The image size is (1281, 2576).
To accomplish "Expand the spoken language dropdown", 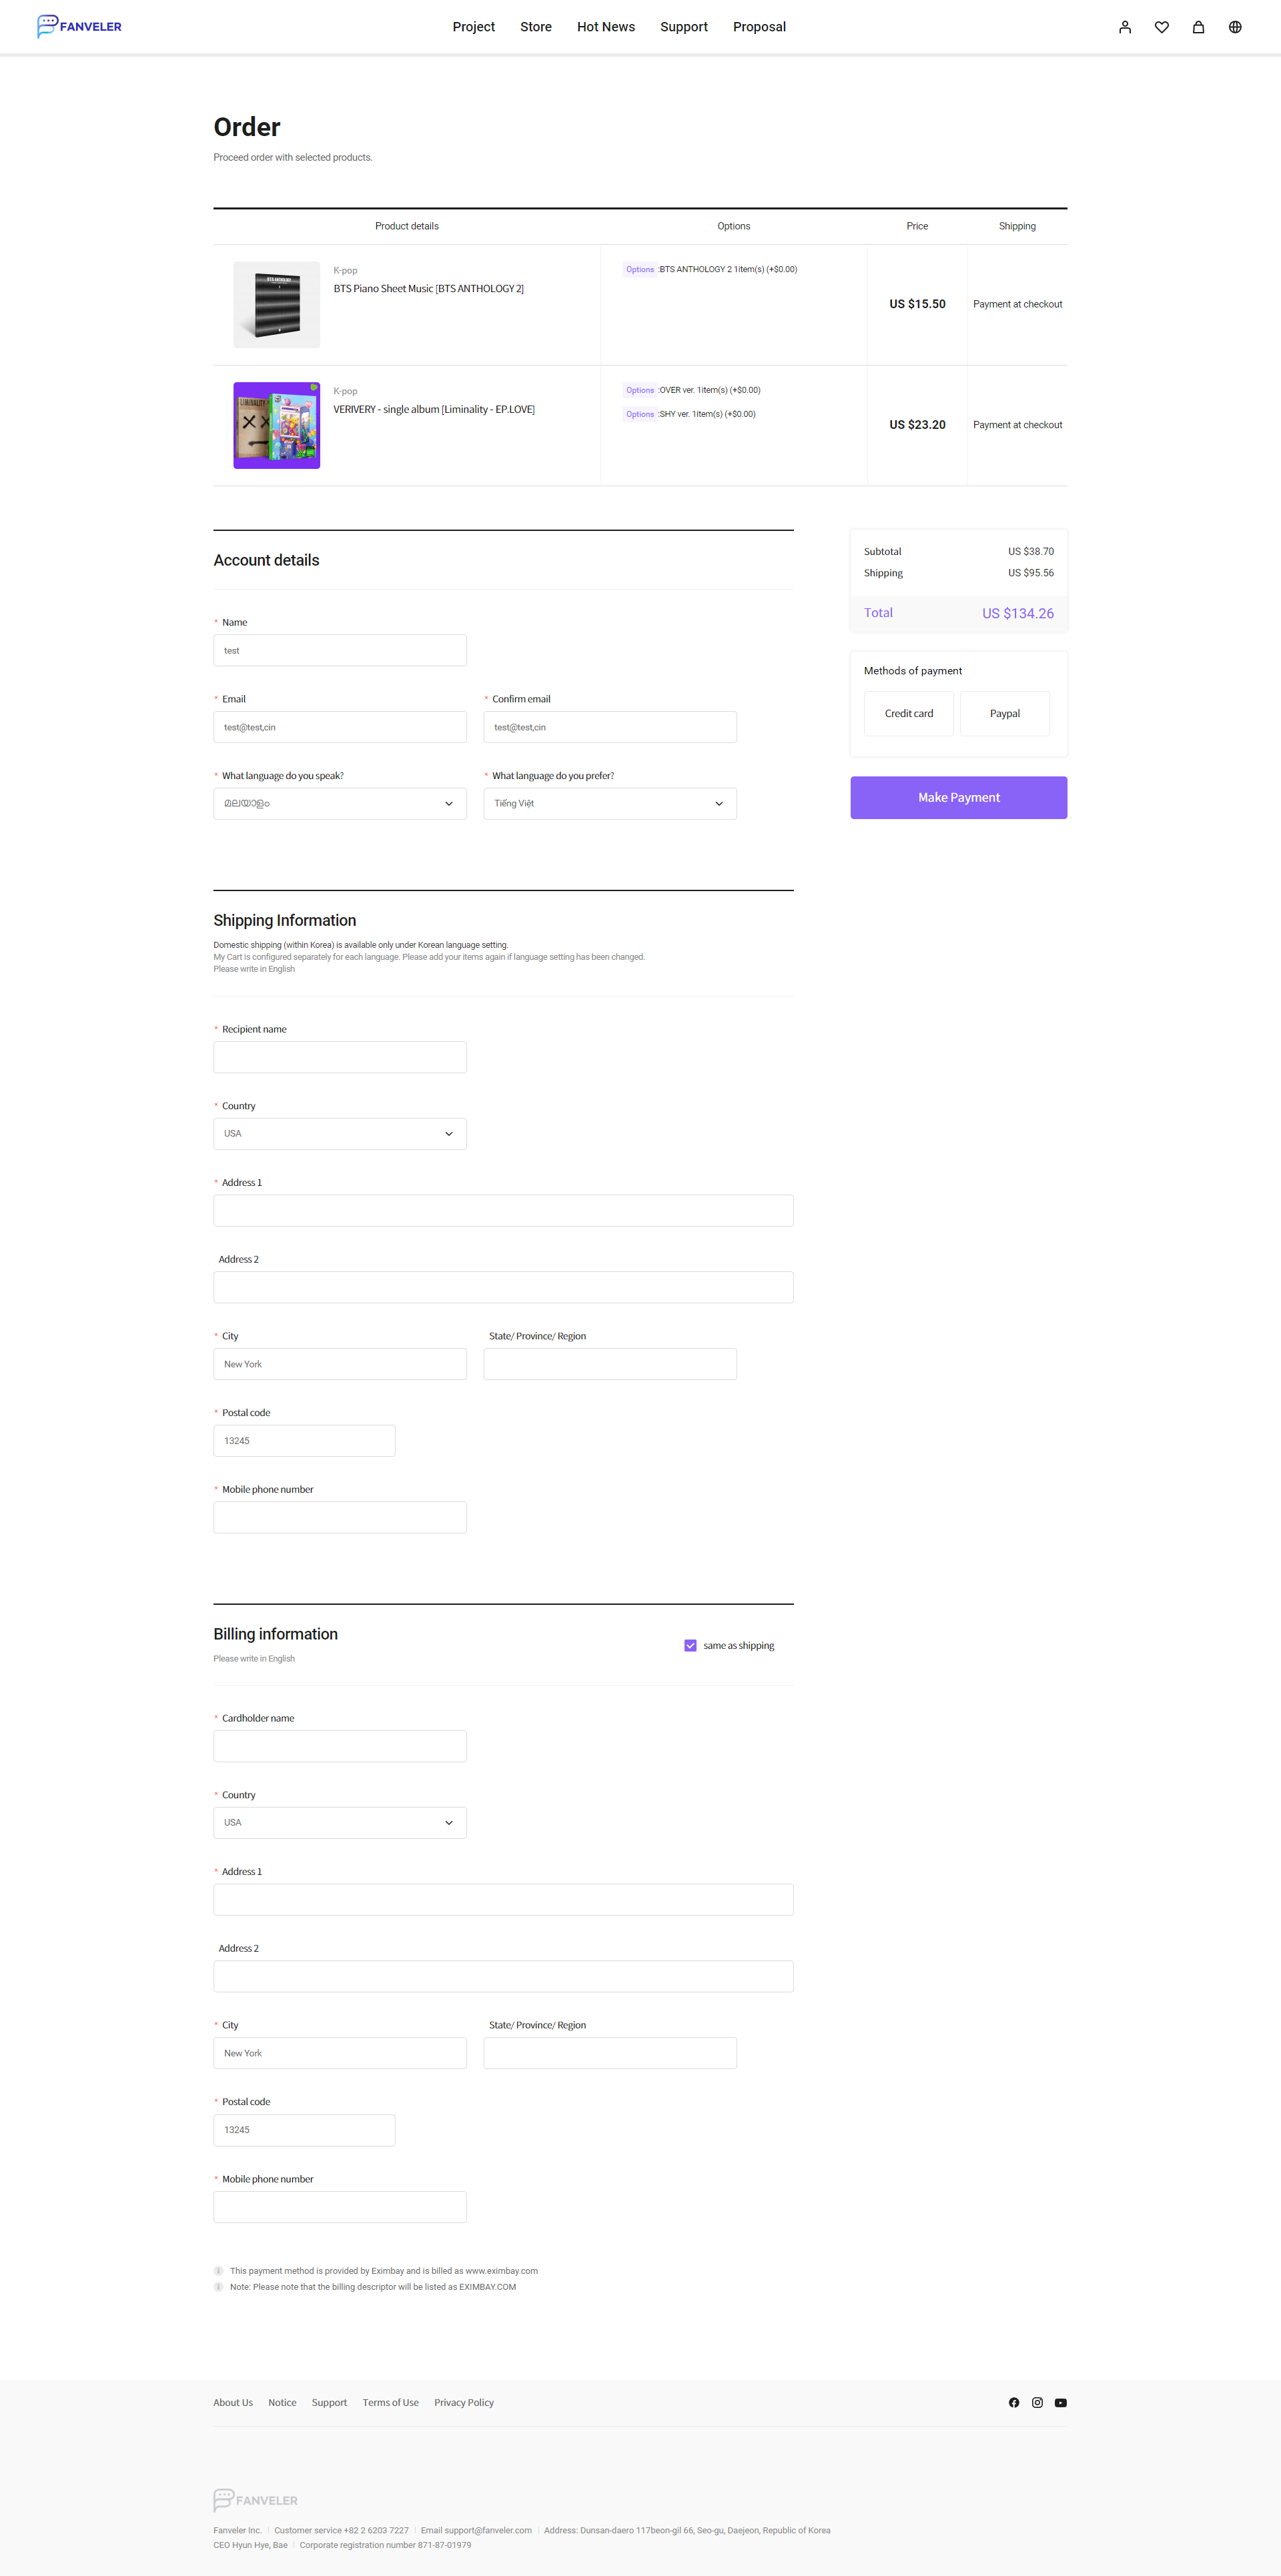I will [x=340, y=803].
